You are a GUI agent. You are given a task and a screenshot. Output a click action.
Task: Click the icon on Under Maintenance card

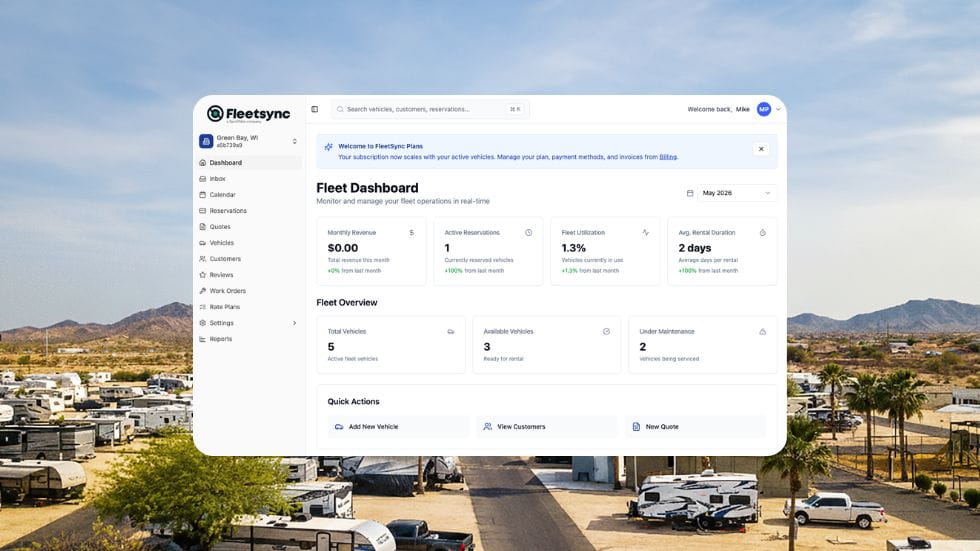[x=762, y=332]
